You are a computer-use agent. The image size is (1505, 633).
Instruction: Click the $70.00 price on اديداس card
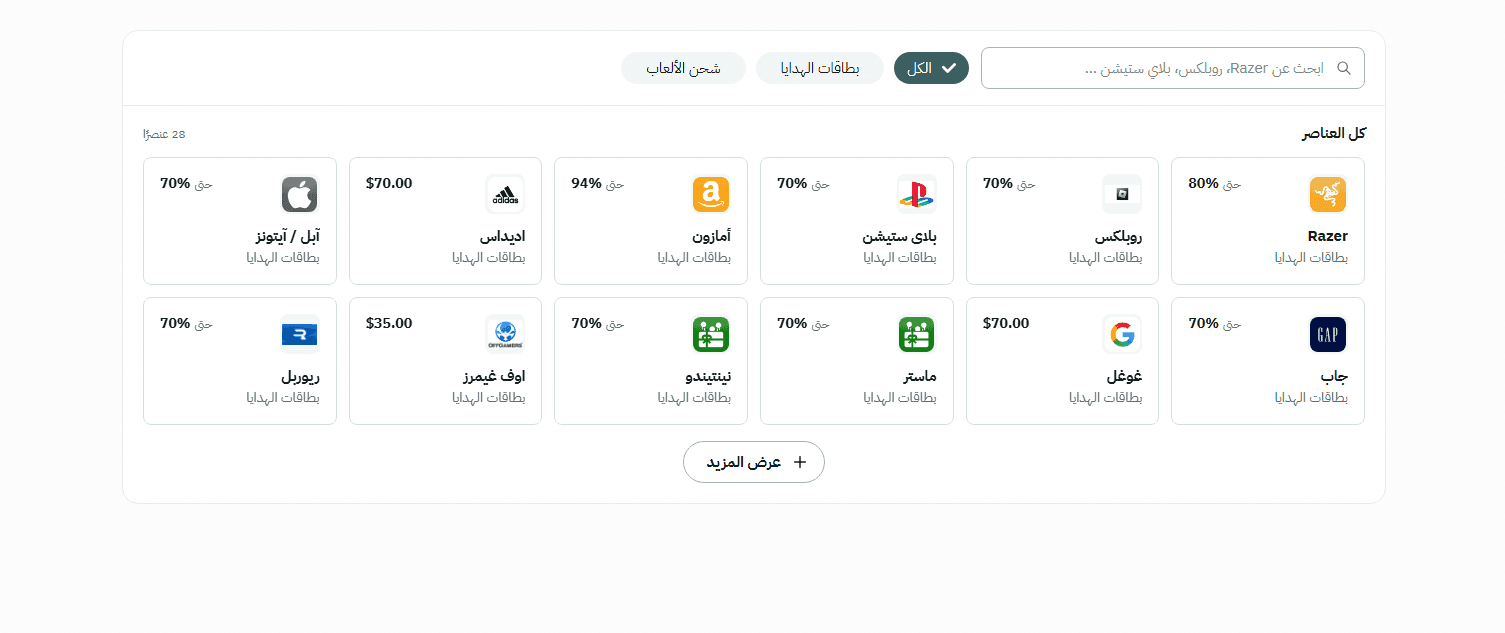(x=389, y=184)
